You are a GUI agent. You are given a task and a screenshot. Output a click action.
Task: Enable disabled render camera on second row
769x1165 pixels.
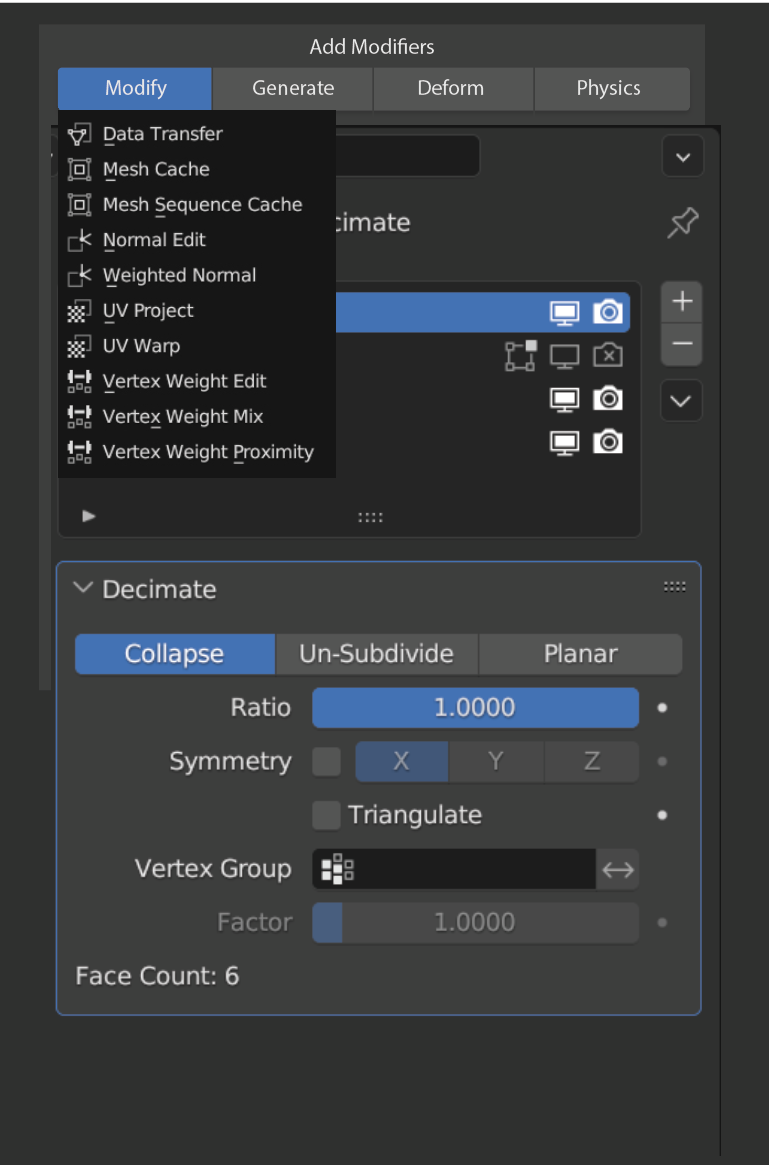[x=608, y=356]
